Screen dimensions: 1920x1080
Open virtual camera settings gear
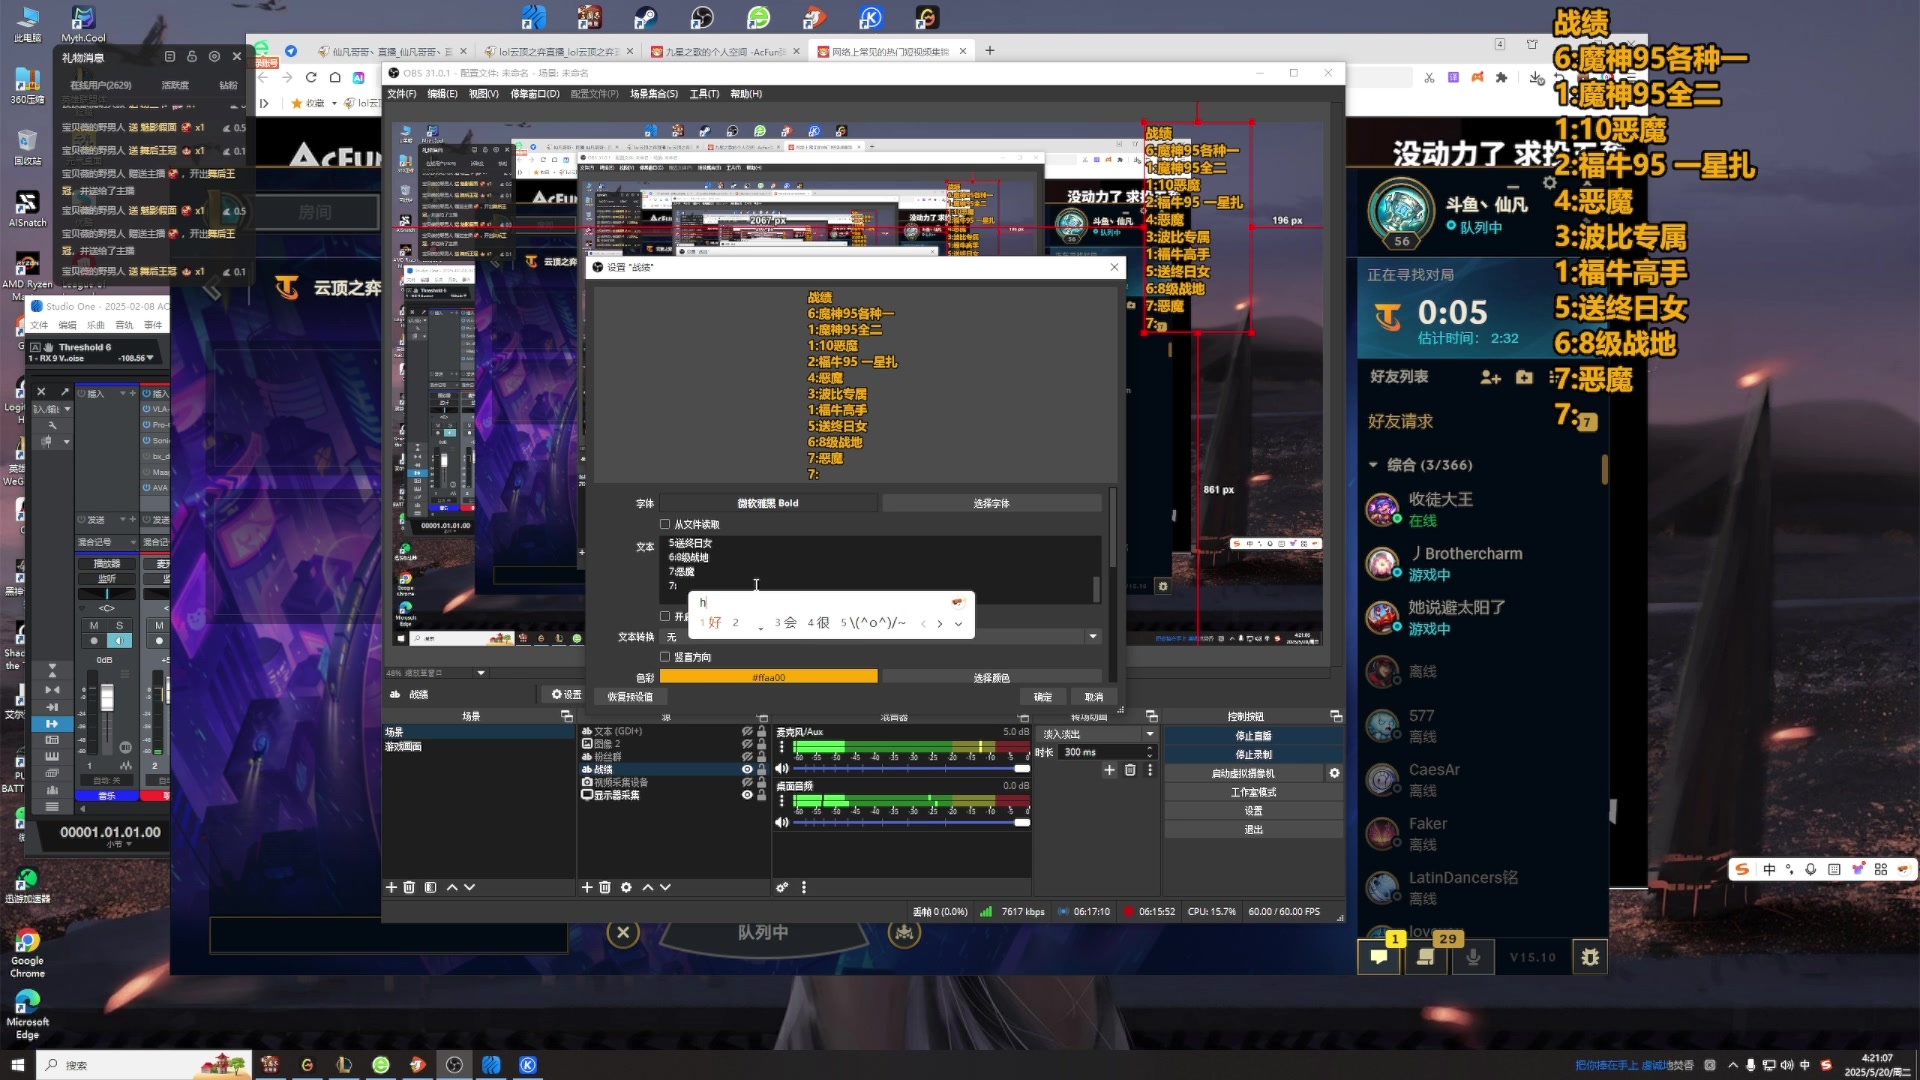click(x=1334, y=773)
